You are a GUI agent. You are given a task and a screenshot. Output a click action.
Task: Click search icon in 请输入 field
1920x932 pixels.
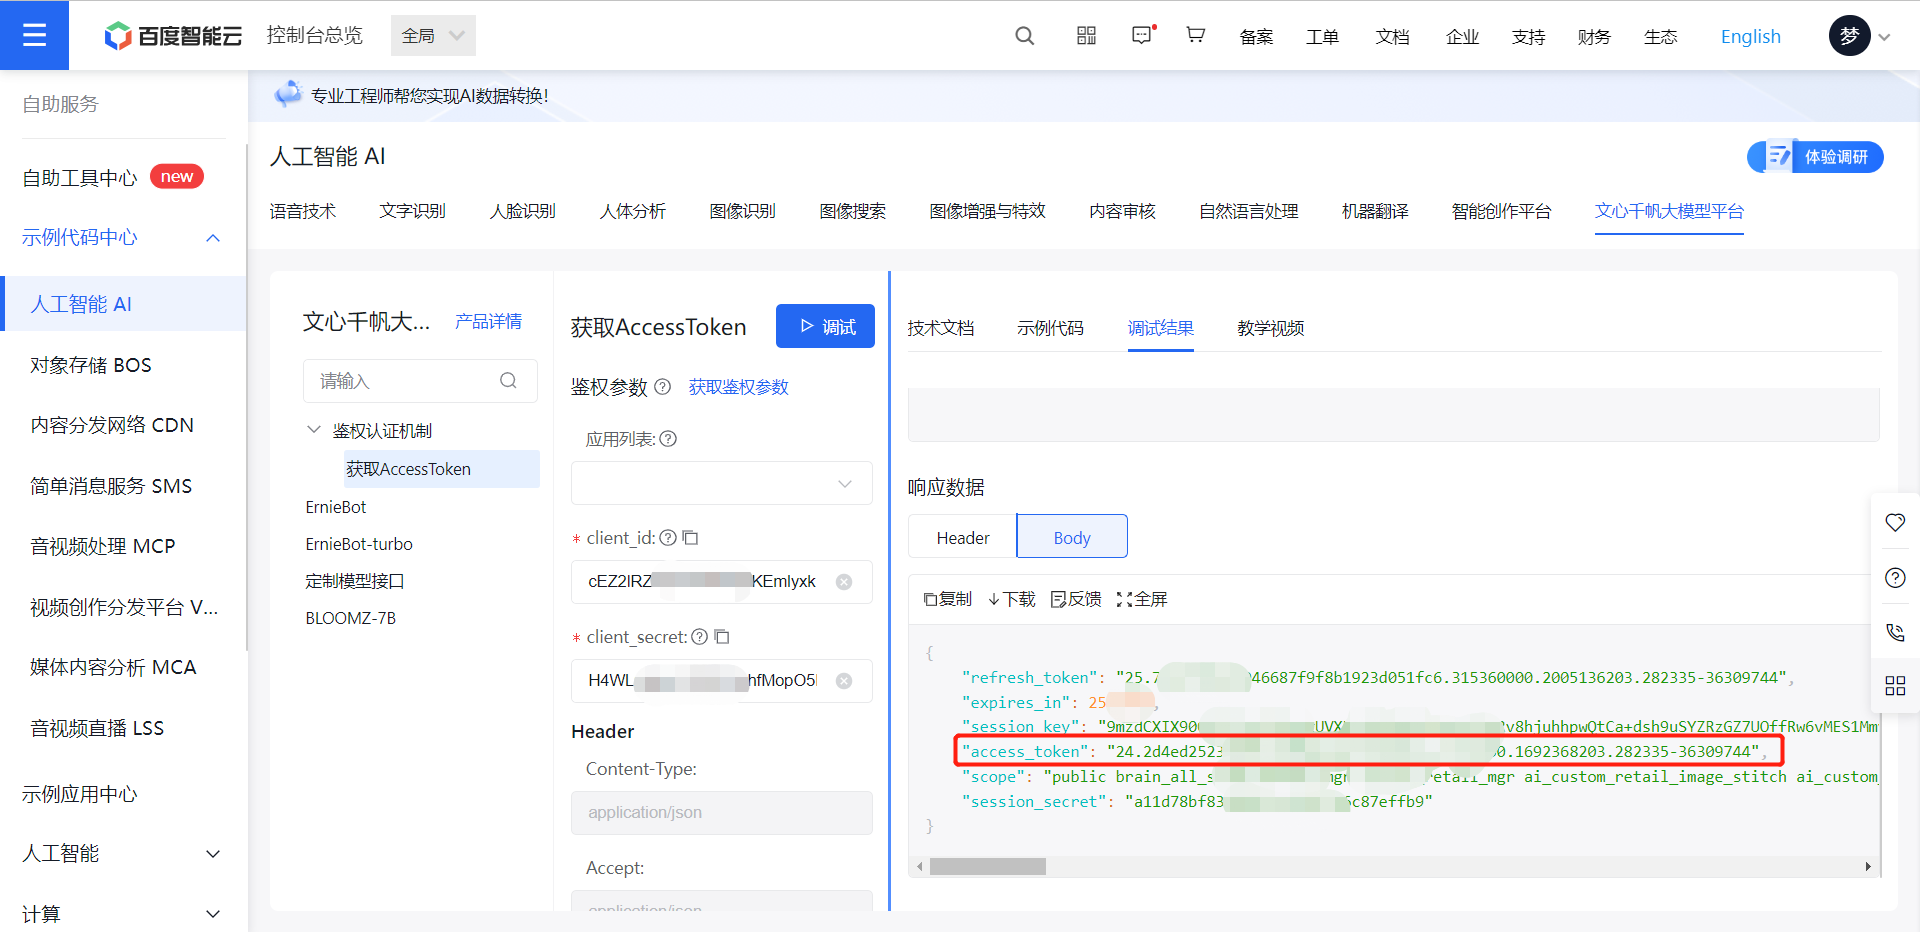(x=508, y=380)
